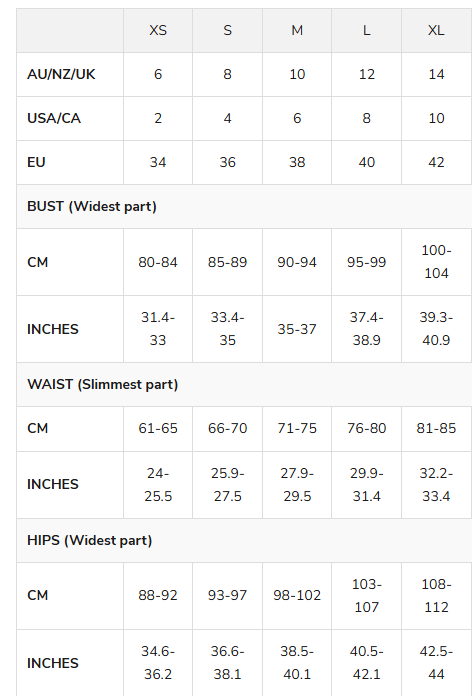Click the waist inches cell 24-25.5
The image size is (472, 696).
click(158, 485)
